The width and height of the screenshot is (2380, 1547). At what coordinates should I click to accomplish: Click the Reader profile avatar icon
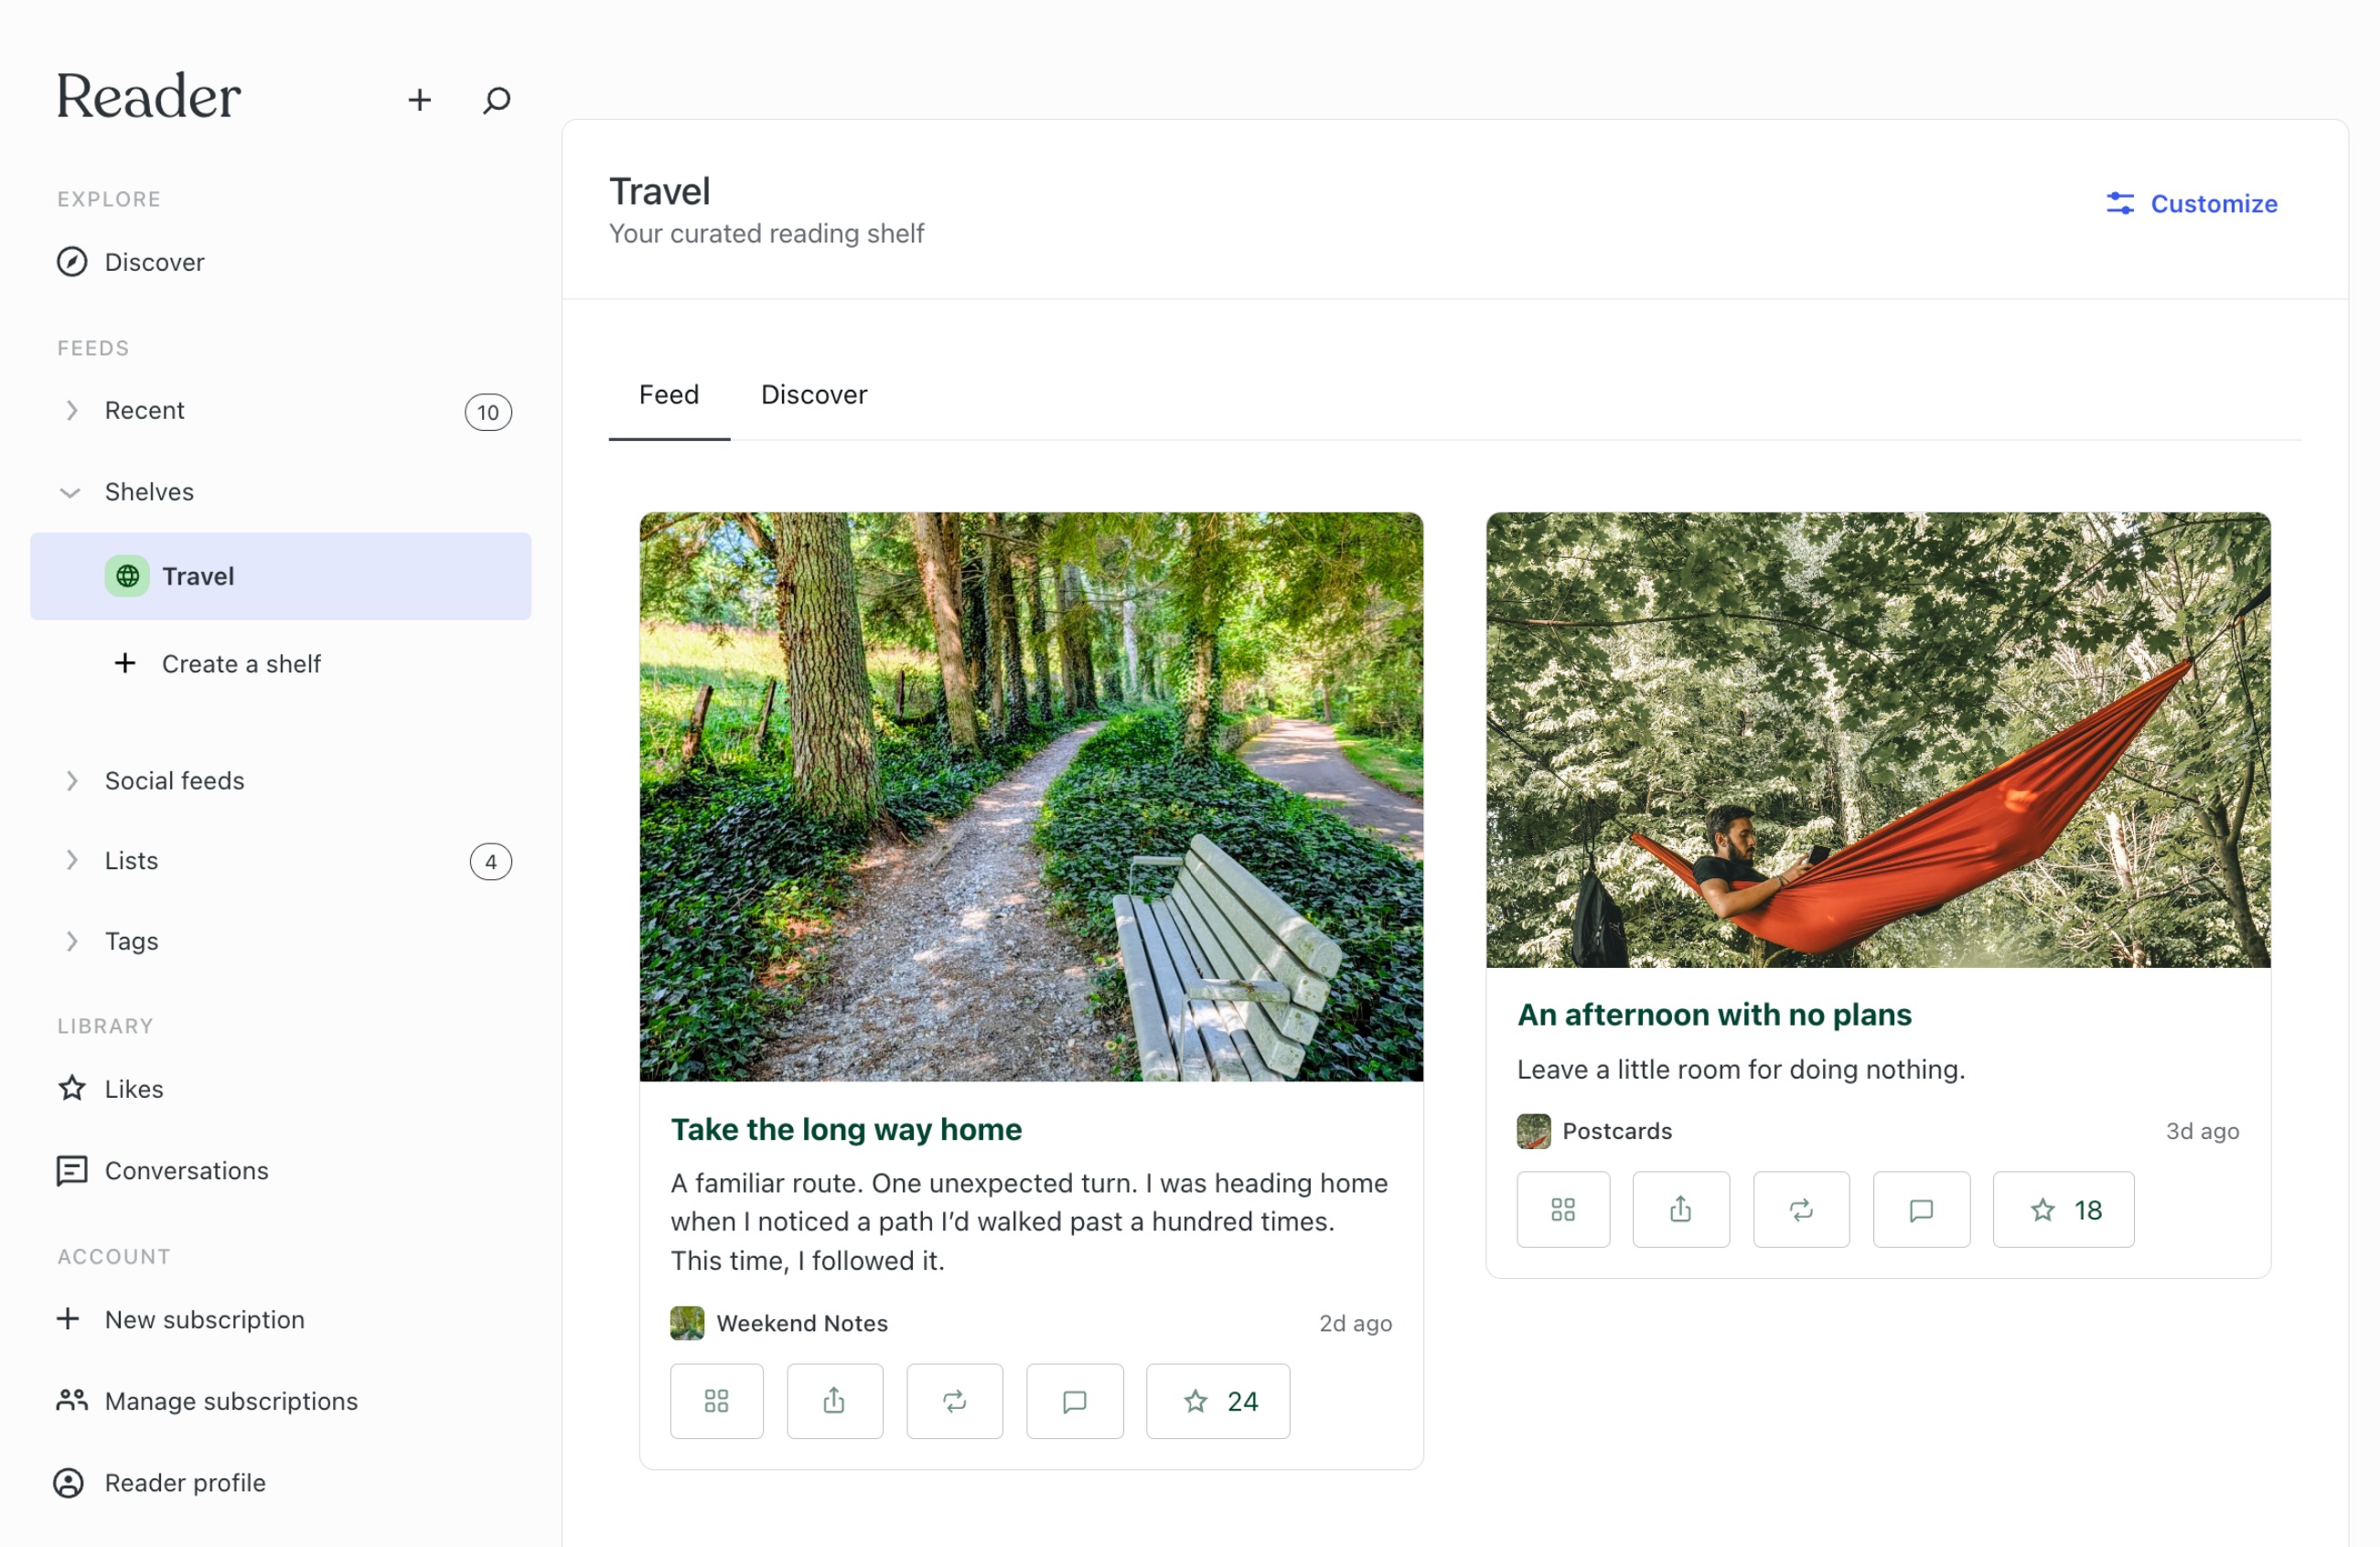coord(68,1482)
